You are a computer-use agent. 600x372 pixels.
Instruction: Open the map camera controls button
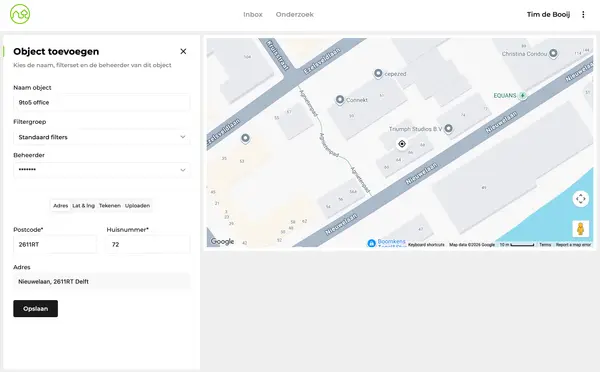coord(580,199)
